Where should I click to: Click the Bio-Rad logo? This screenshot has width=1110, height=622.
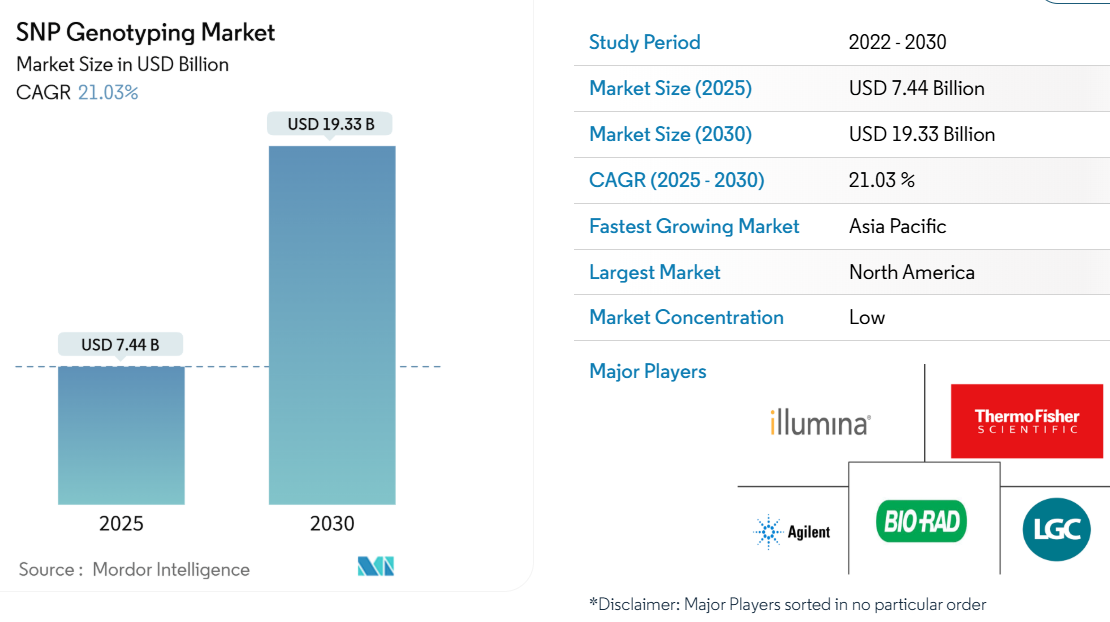click(x=921, y=522)
